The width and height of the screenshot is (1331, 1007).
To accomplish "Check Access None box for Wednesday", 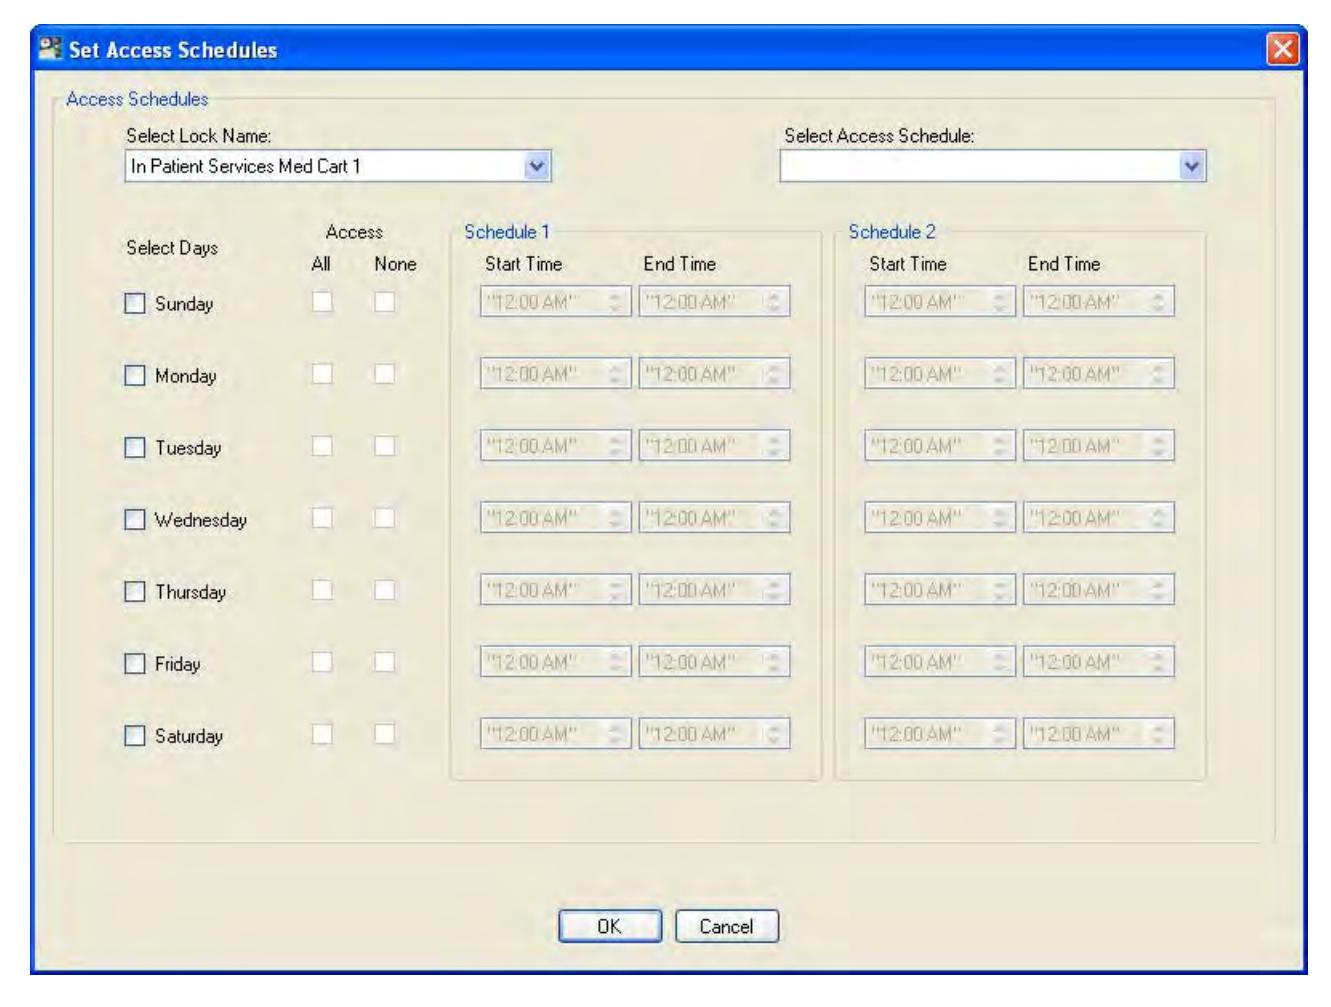I will coord(385,517).
